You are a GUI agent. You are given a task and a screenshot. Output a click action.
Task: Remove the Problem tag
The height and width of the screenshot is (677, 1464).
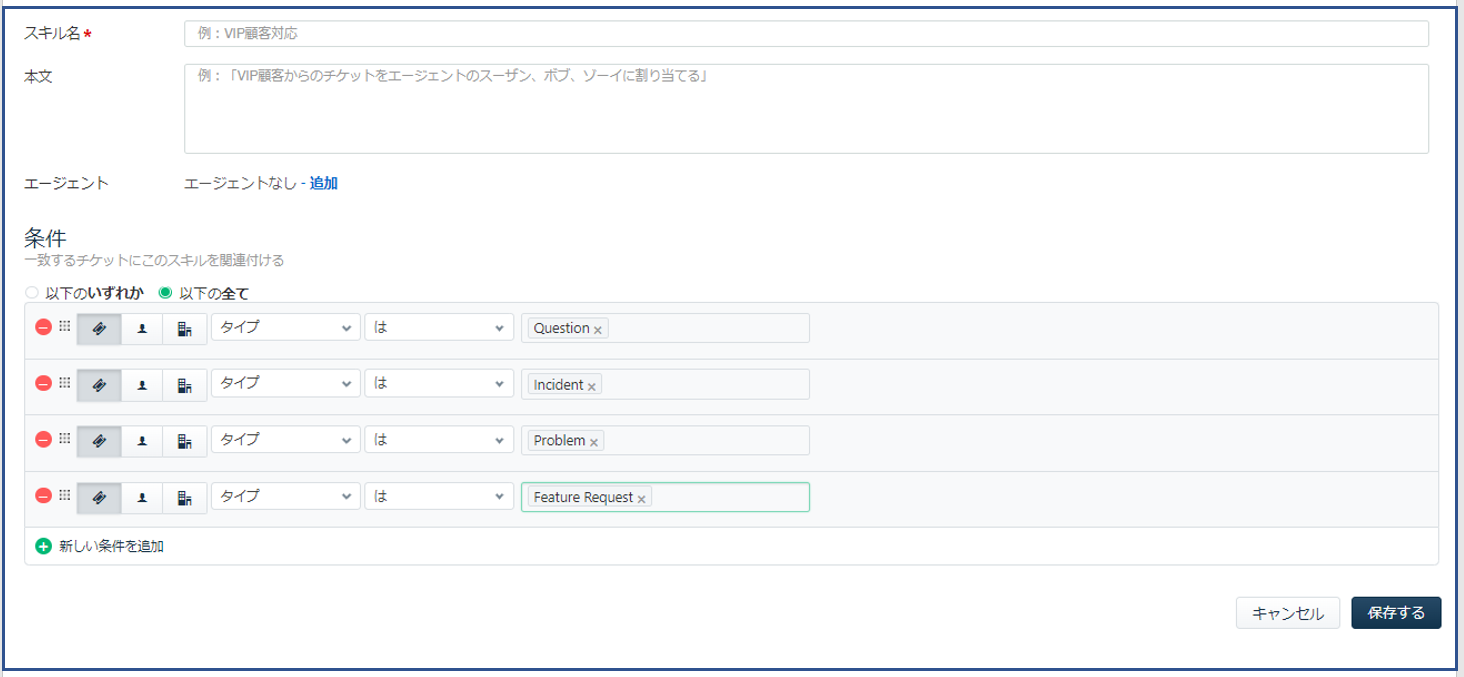click(593, 442)
